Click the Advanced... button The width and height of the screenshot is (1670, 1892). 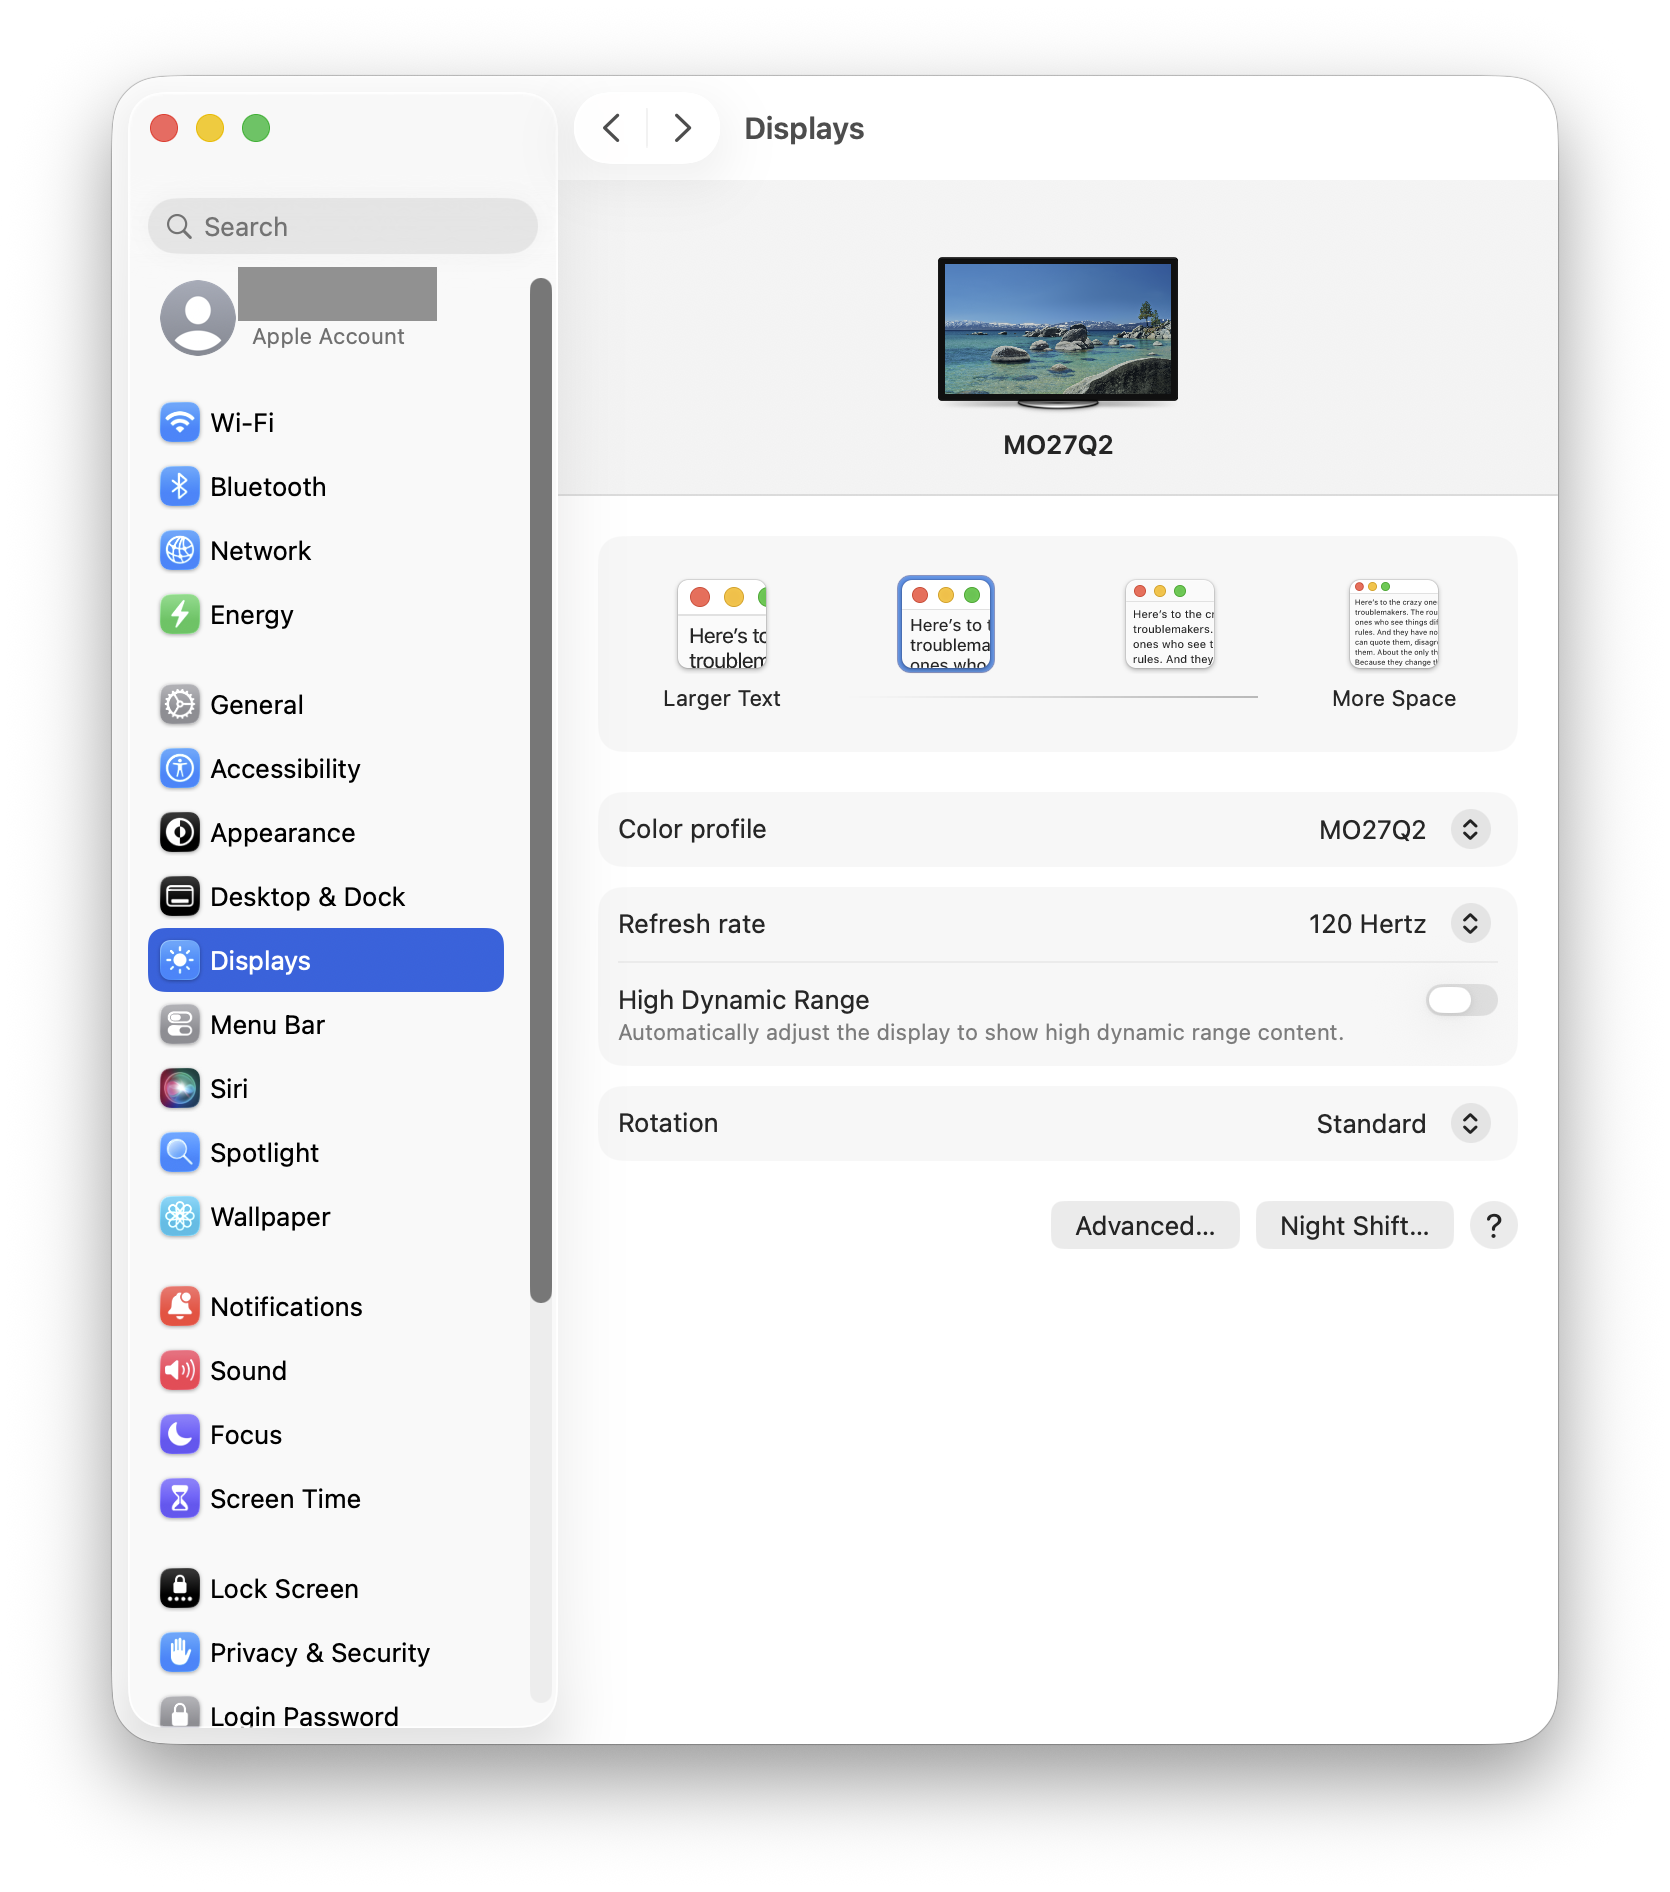[x=1145, y=1226]
